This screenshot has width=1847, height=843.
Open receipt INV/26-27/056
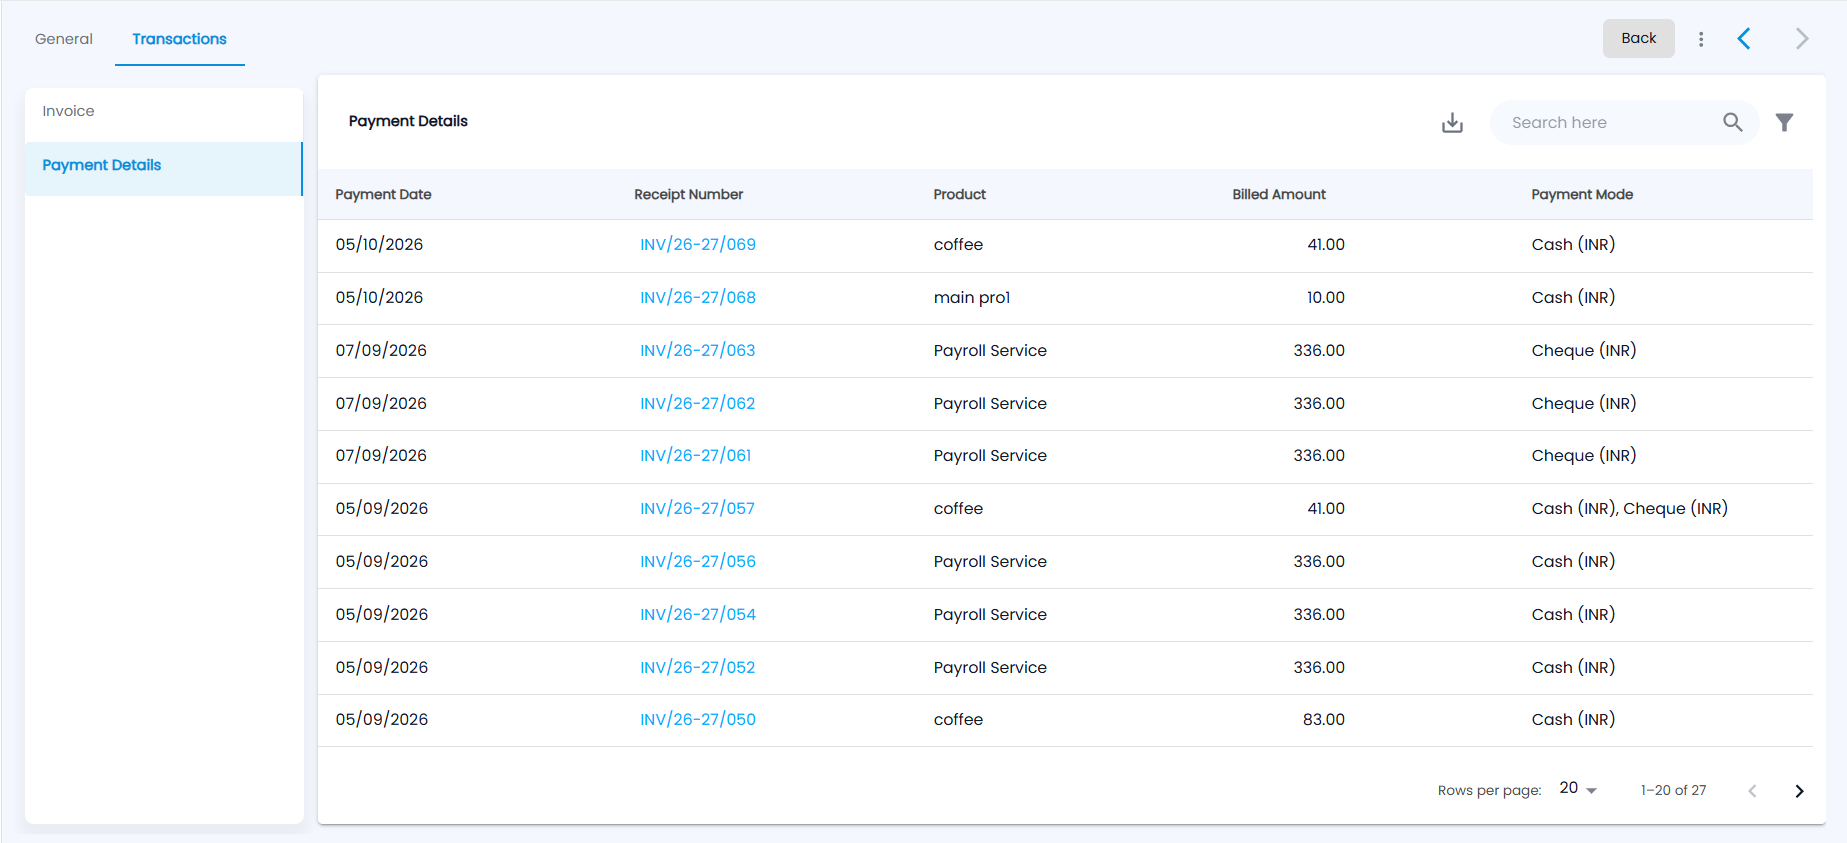698,562
